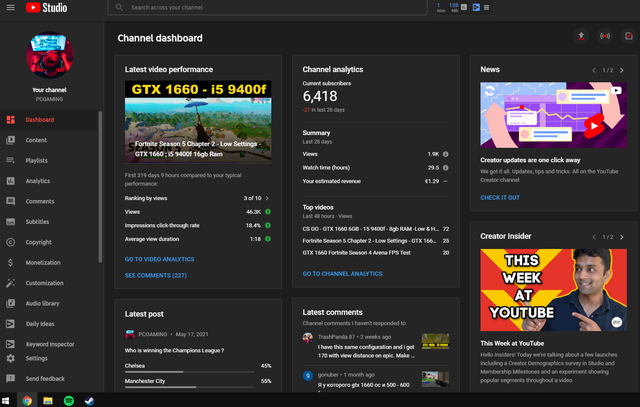
Task: Click the Subtitles caption icon
Action: point(11,222)
